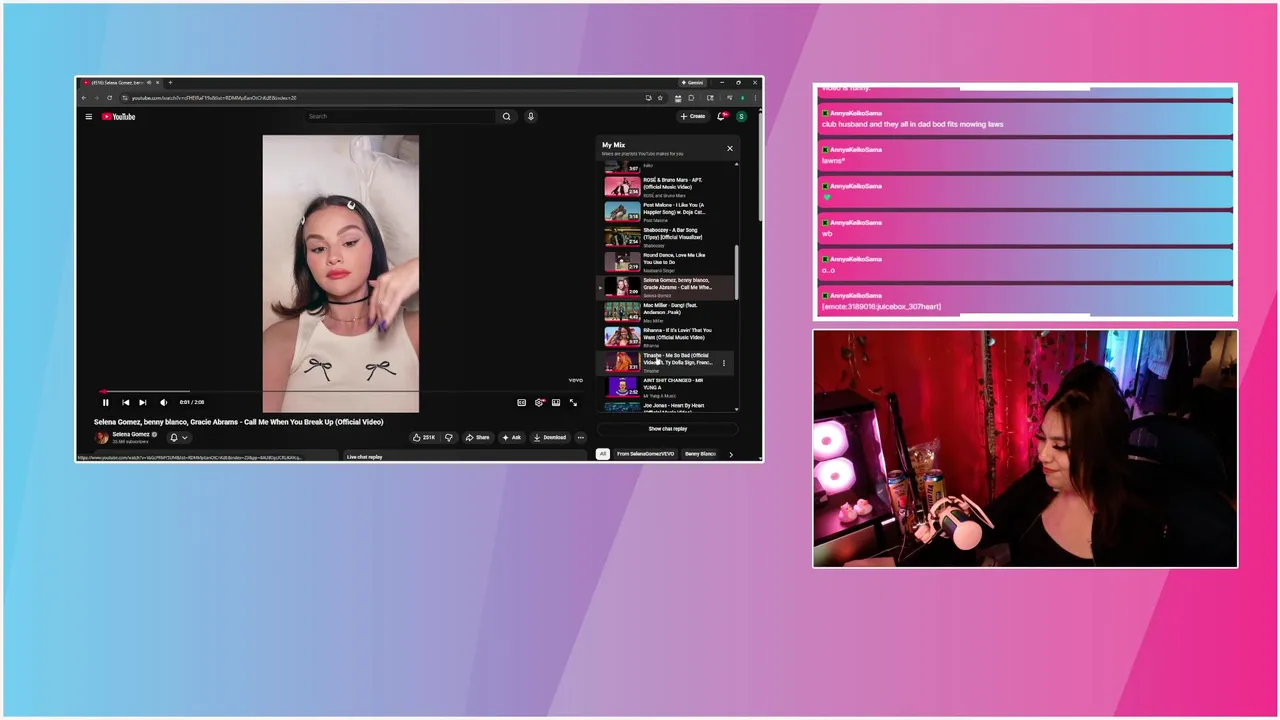This screenshot has height=720, width=1280.
Task: Play Round Dance, Love Me Like You Used to Do
Action: (x=667, y=262)
